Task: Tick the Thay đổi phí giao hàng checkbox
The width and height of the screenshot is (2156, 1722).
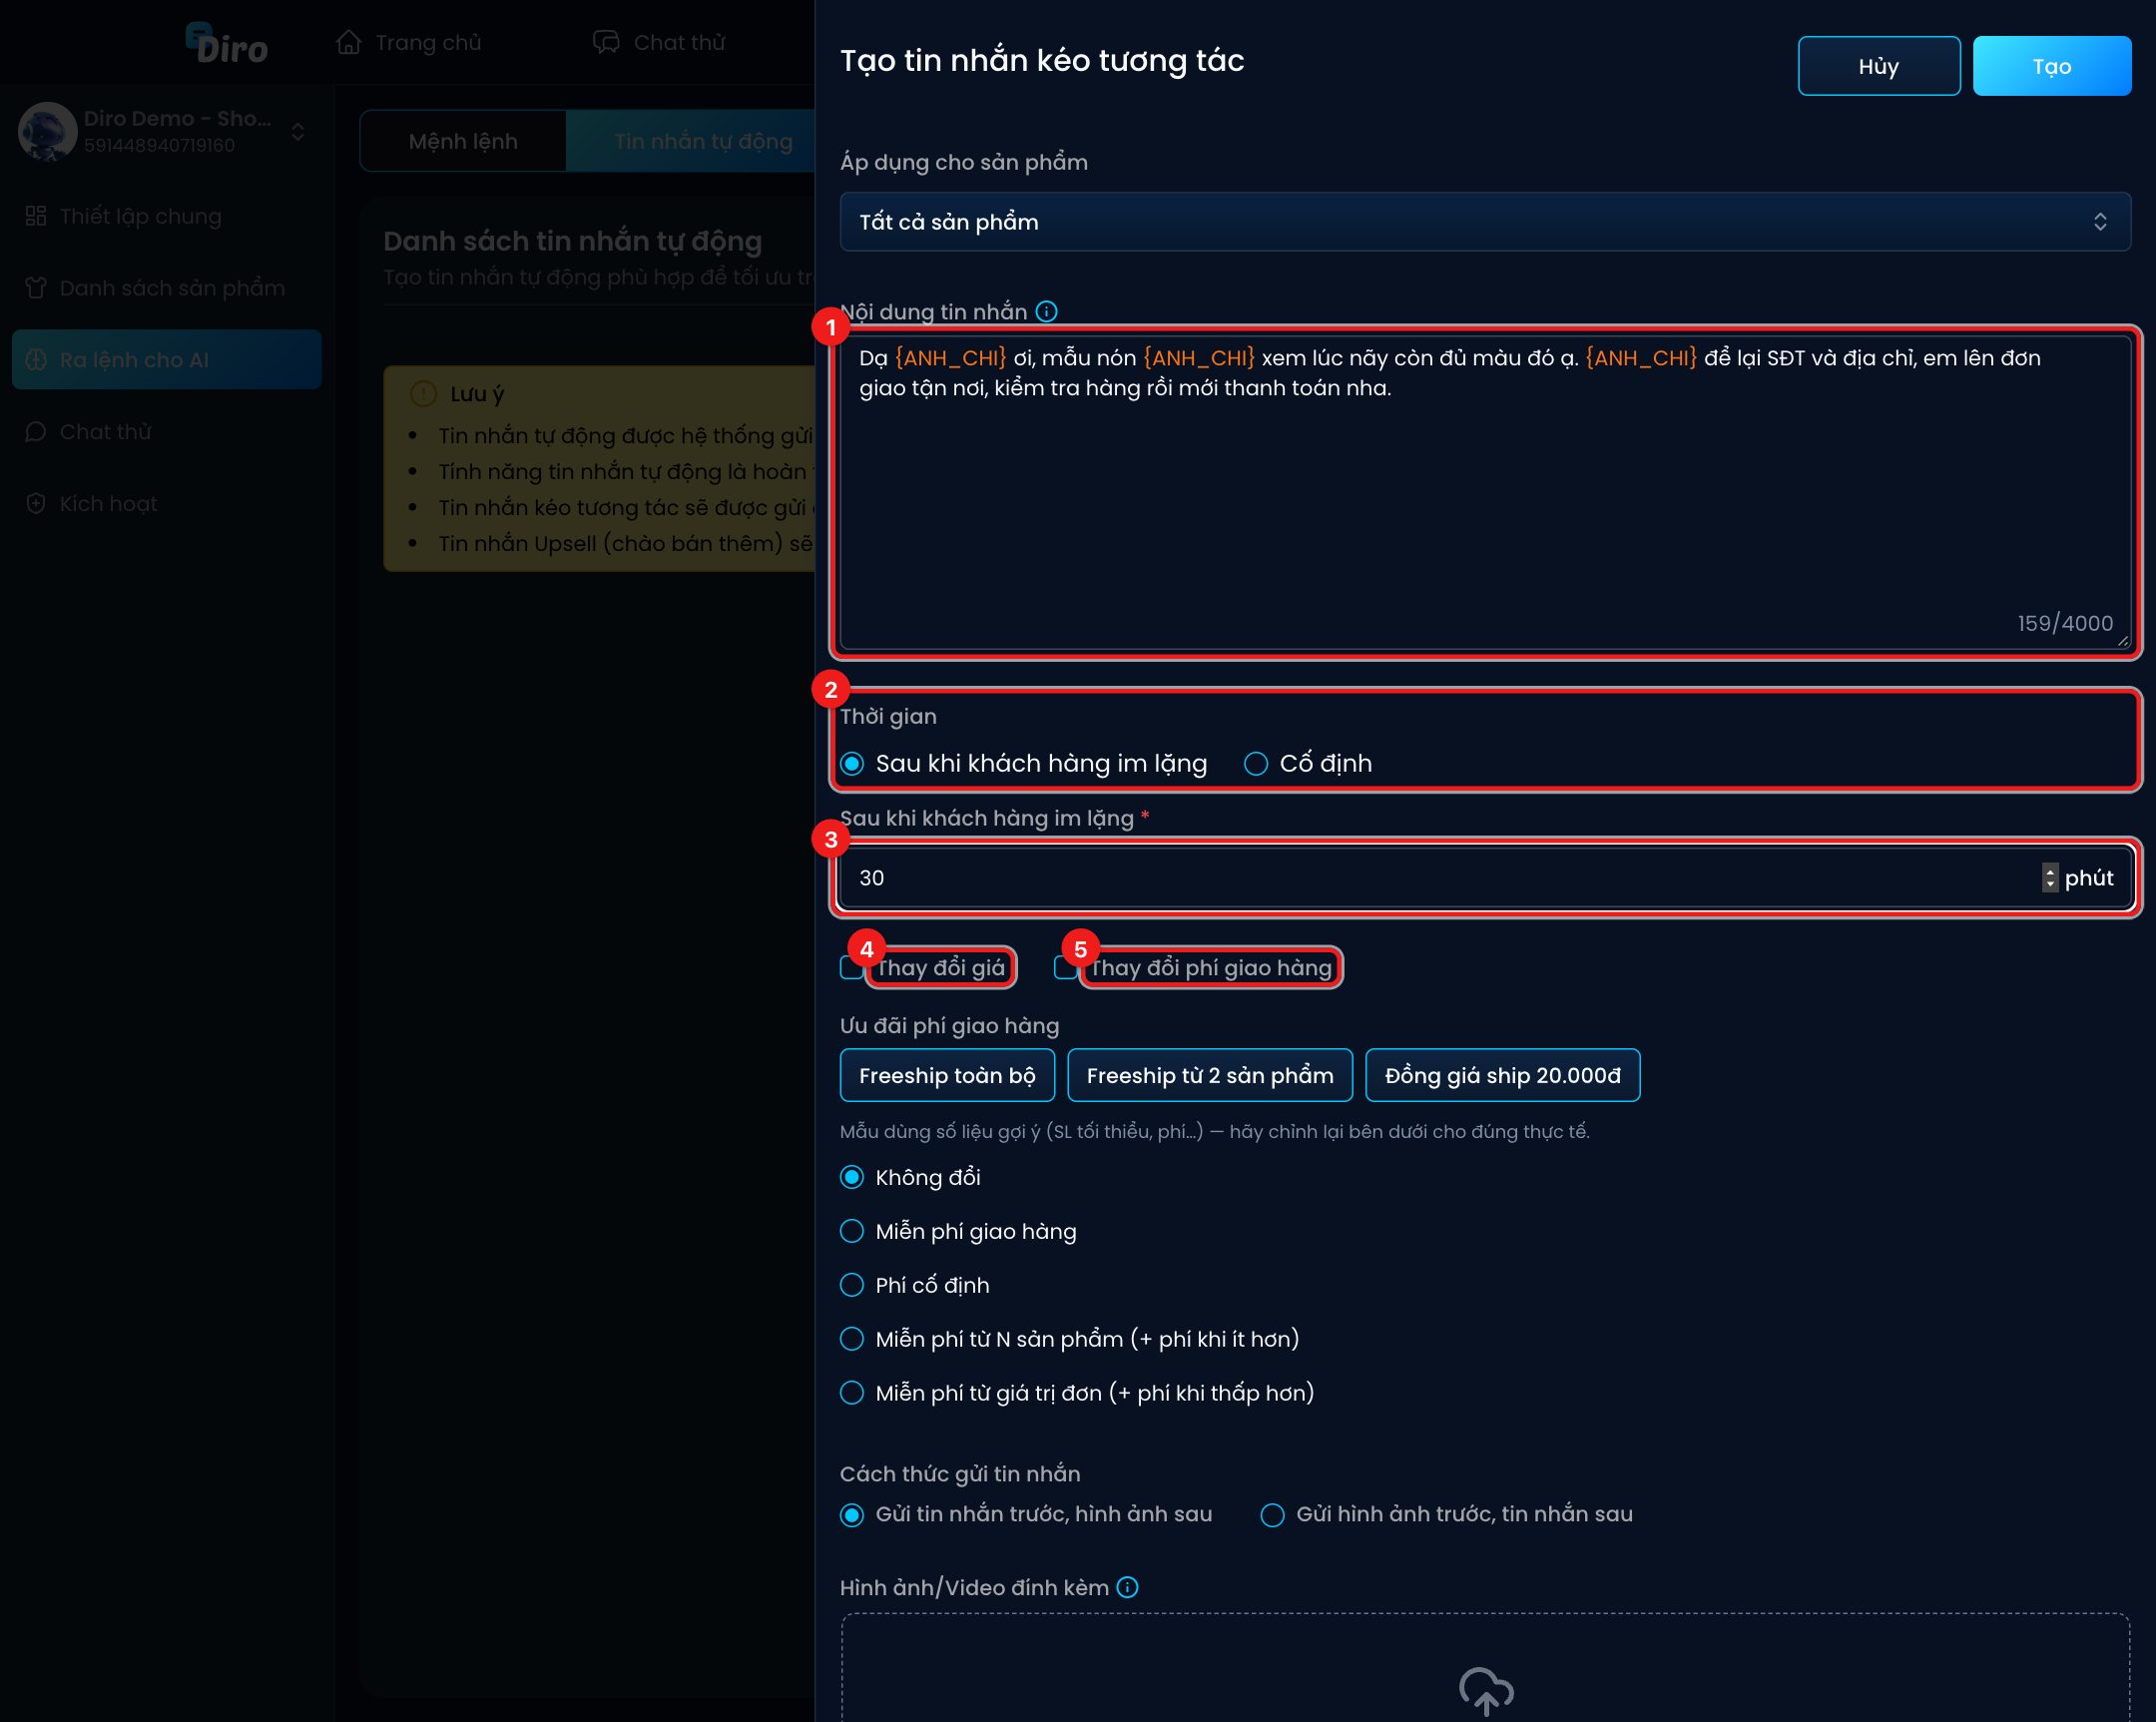Action: [1065, 968]
